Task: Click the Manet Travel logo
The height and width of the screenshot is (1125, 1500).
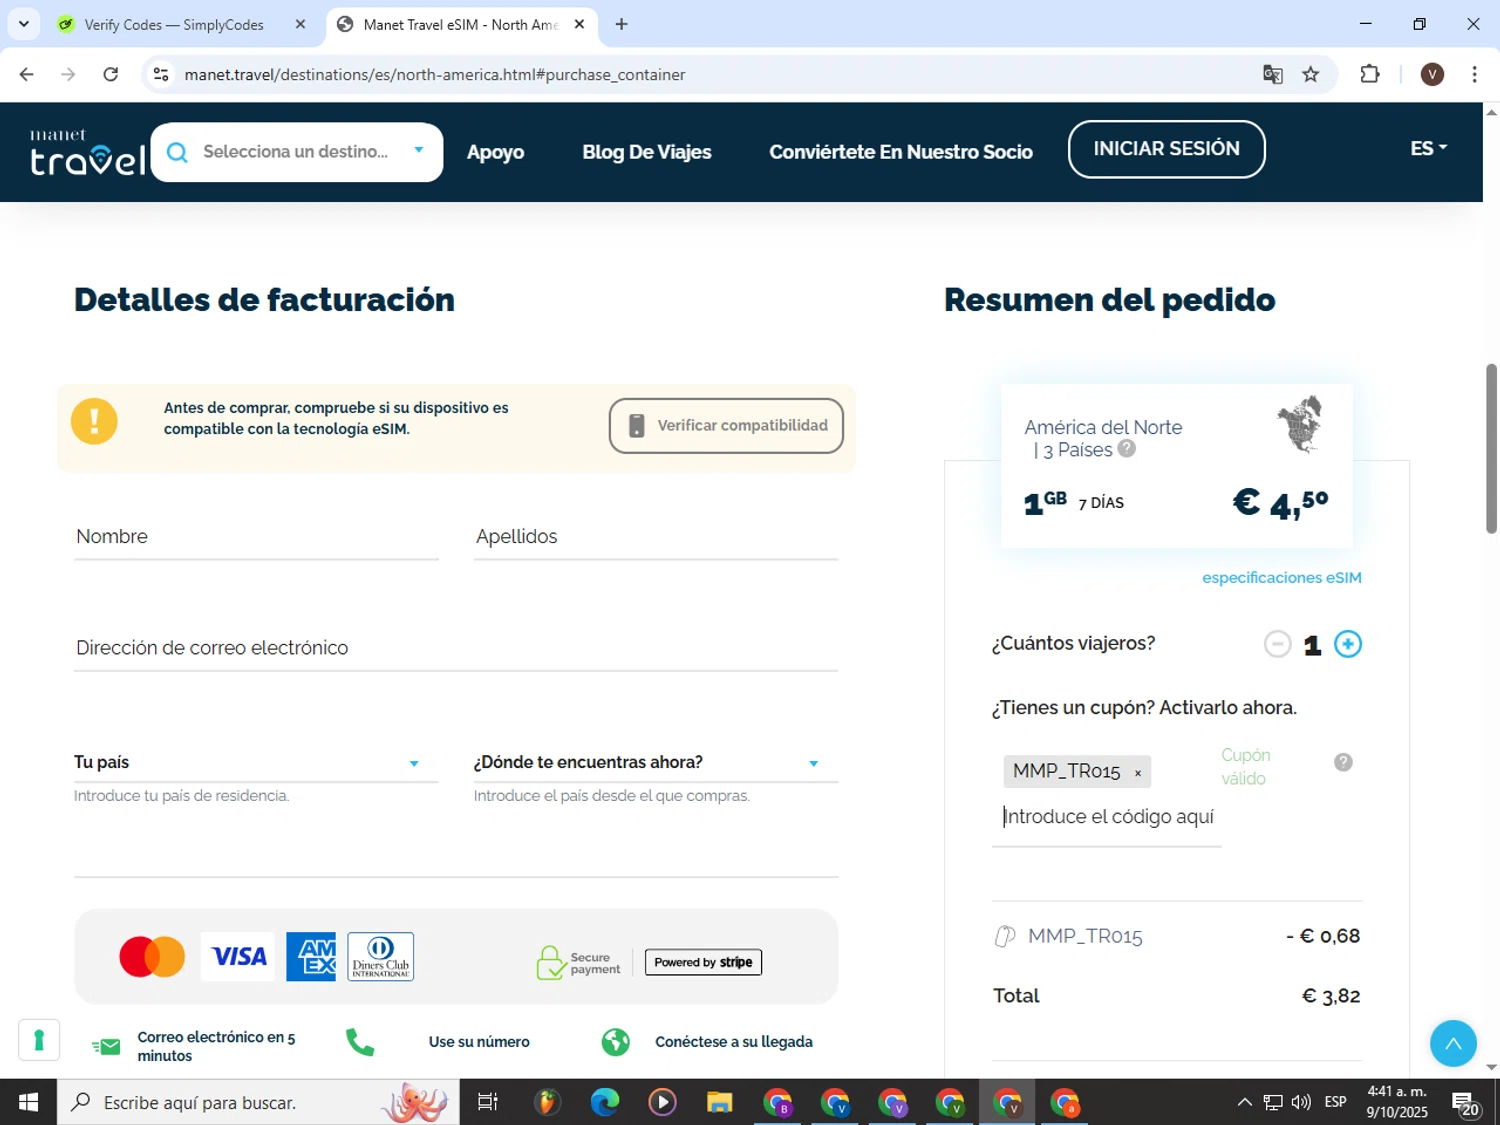Action: [87, 152]
